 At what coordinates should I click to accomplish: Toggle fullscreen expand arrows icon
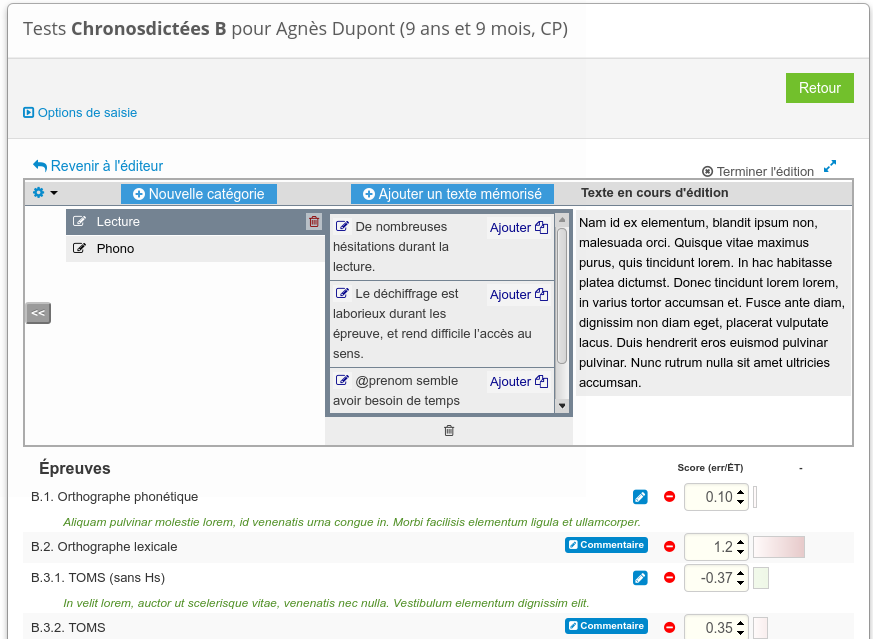tap(830, 166)
